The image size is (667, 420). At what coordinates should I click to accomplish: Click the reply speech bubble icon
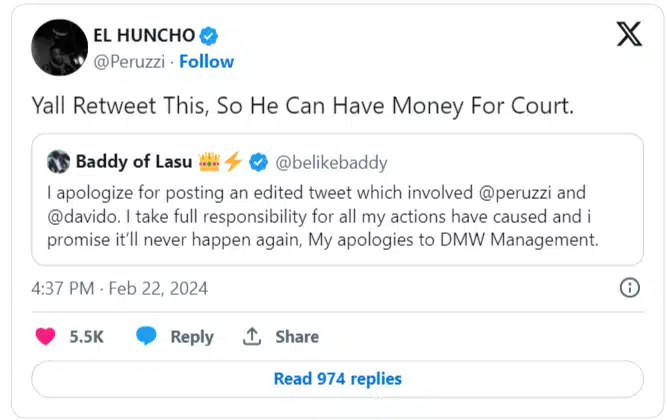pyautogui.click(x=147, y=336)
